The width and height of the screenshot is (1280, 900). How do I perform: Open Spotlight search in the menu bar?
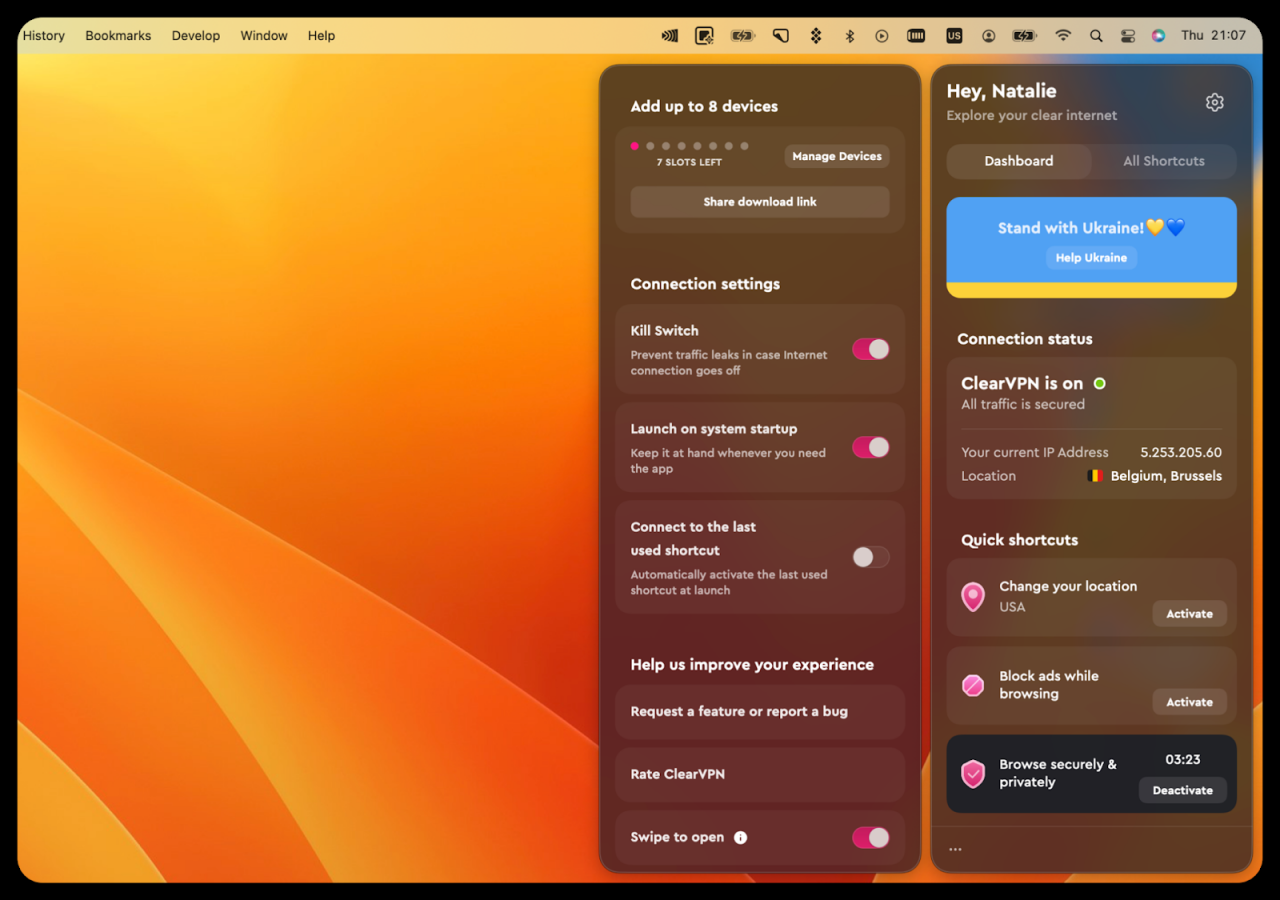1096,35
